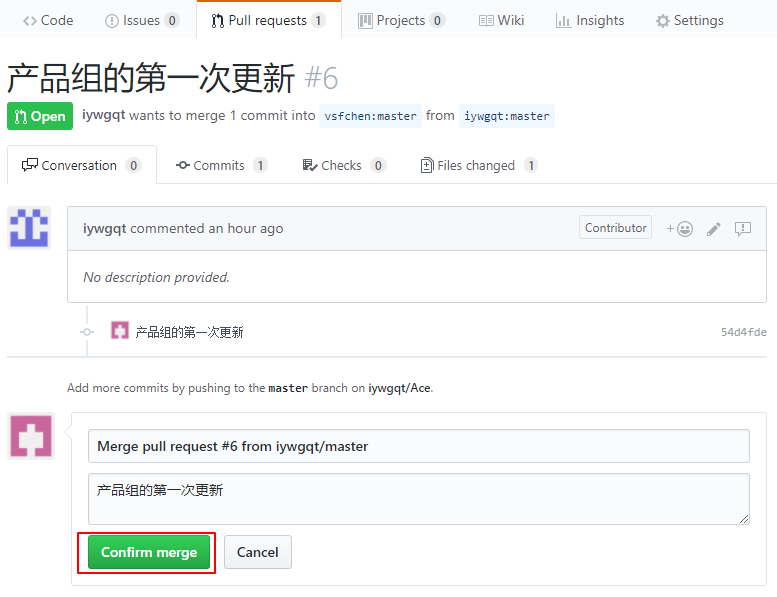Click the pink avatar beside merge box
This screenshot has height=597, width=777.
pos(31,437)
